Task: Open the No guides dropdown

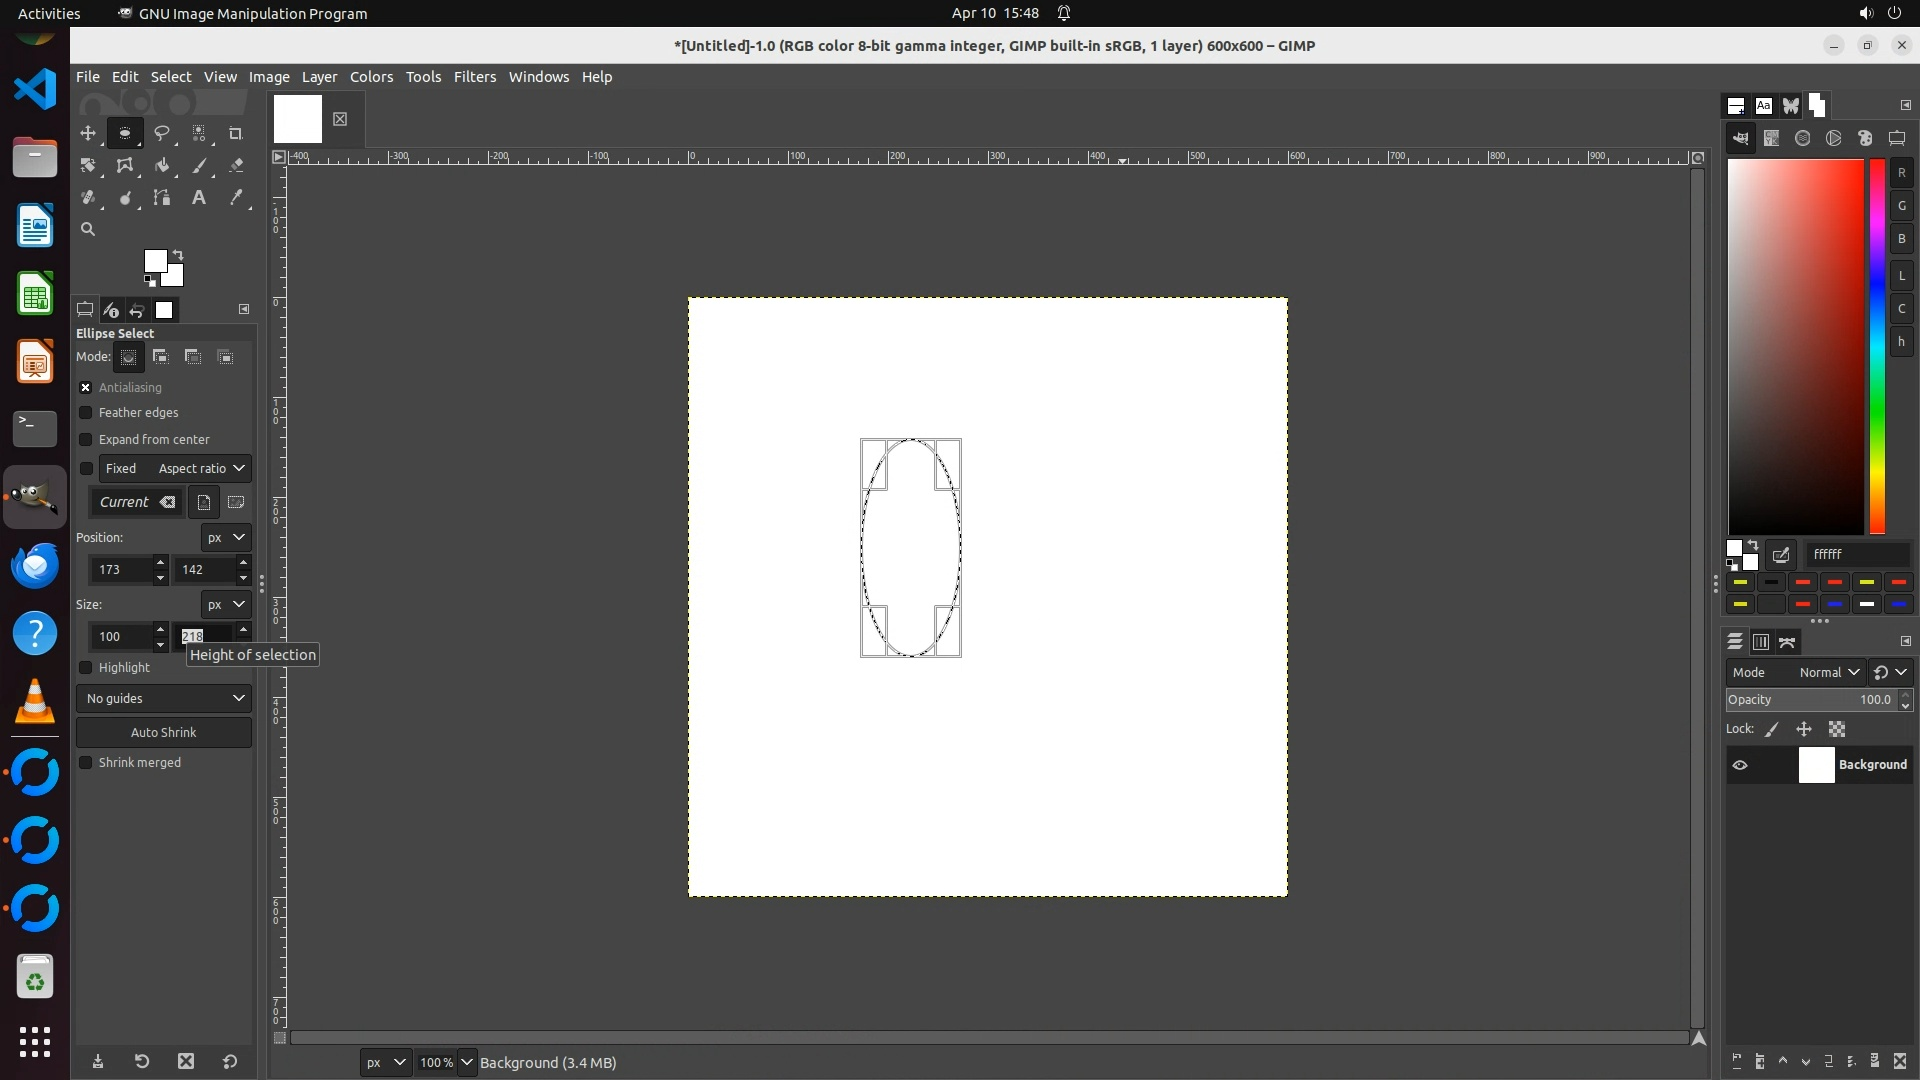Action: point(164,698)
